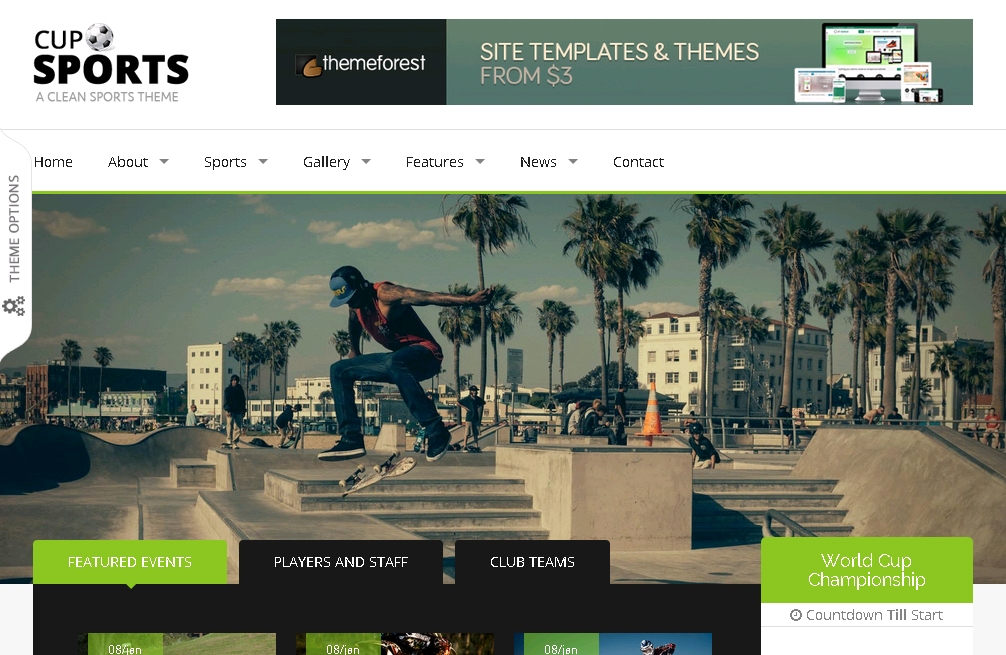Expand the About dropdown arrow

[164, 161]
